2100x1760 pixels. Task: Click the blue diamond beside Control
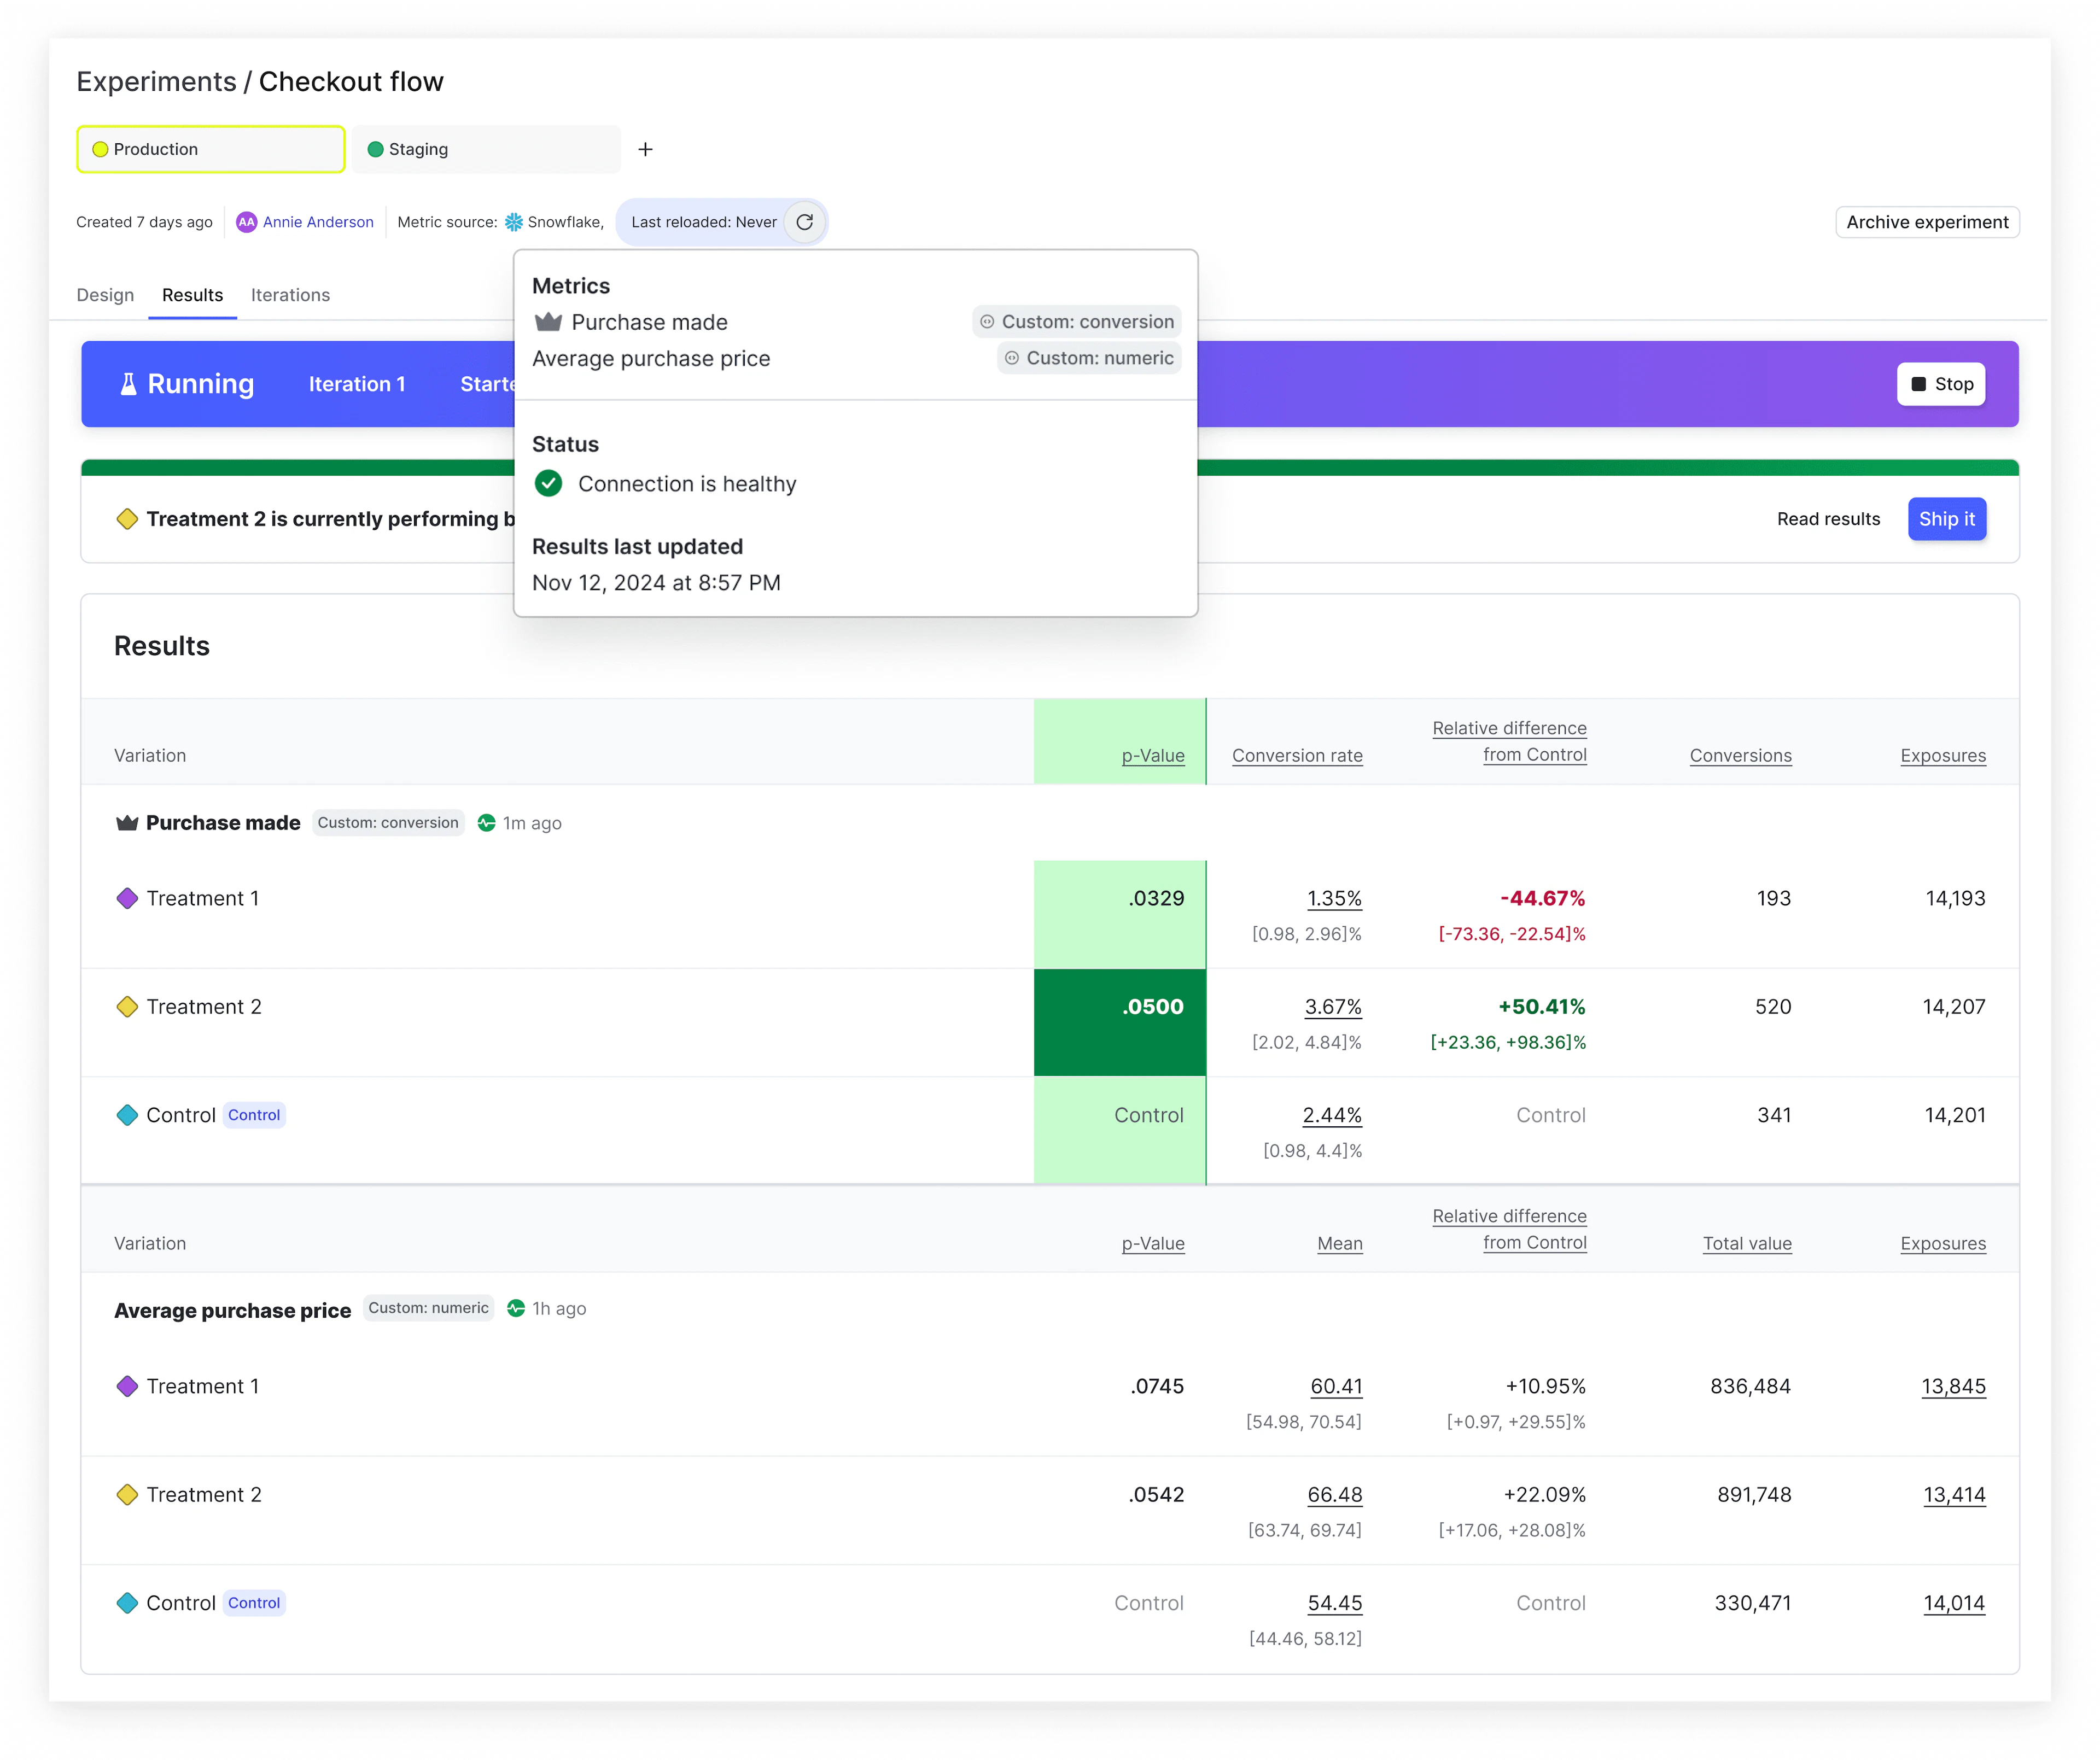pos(127,1115)
